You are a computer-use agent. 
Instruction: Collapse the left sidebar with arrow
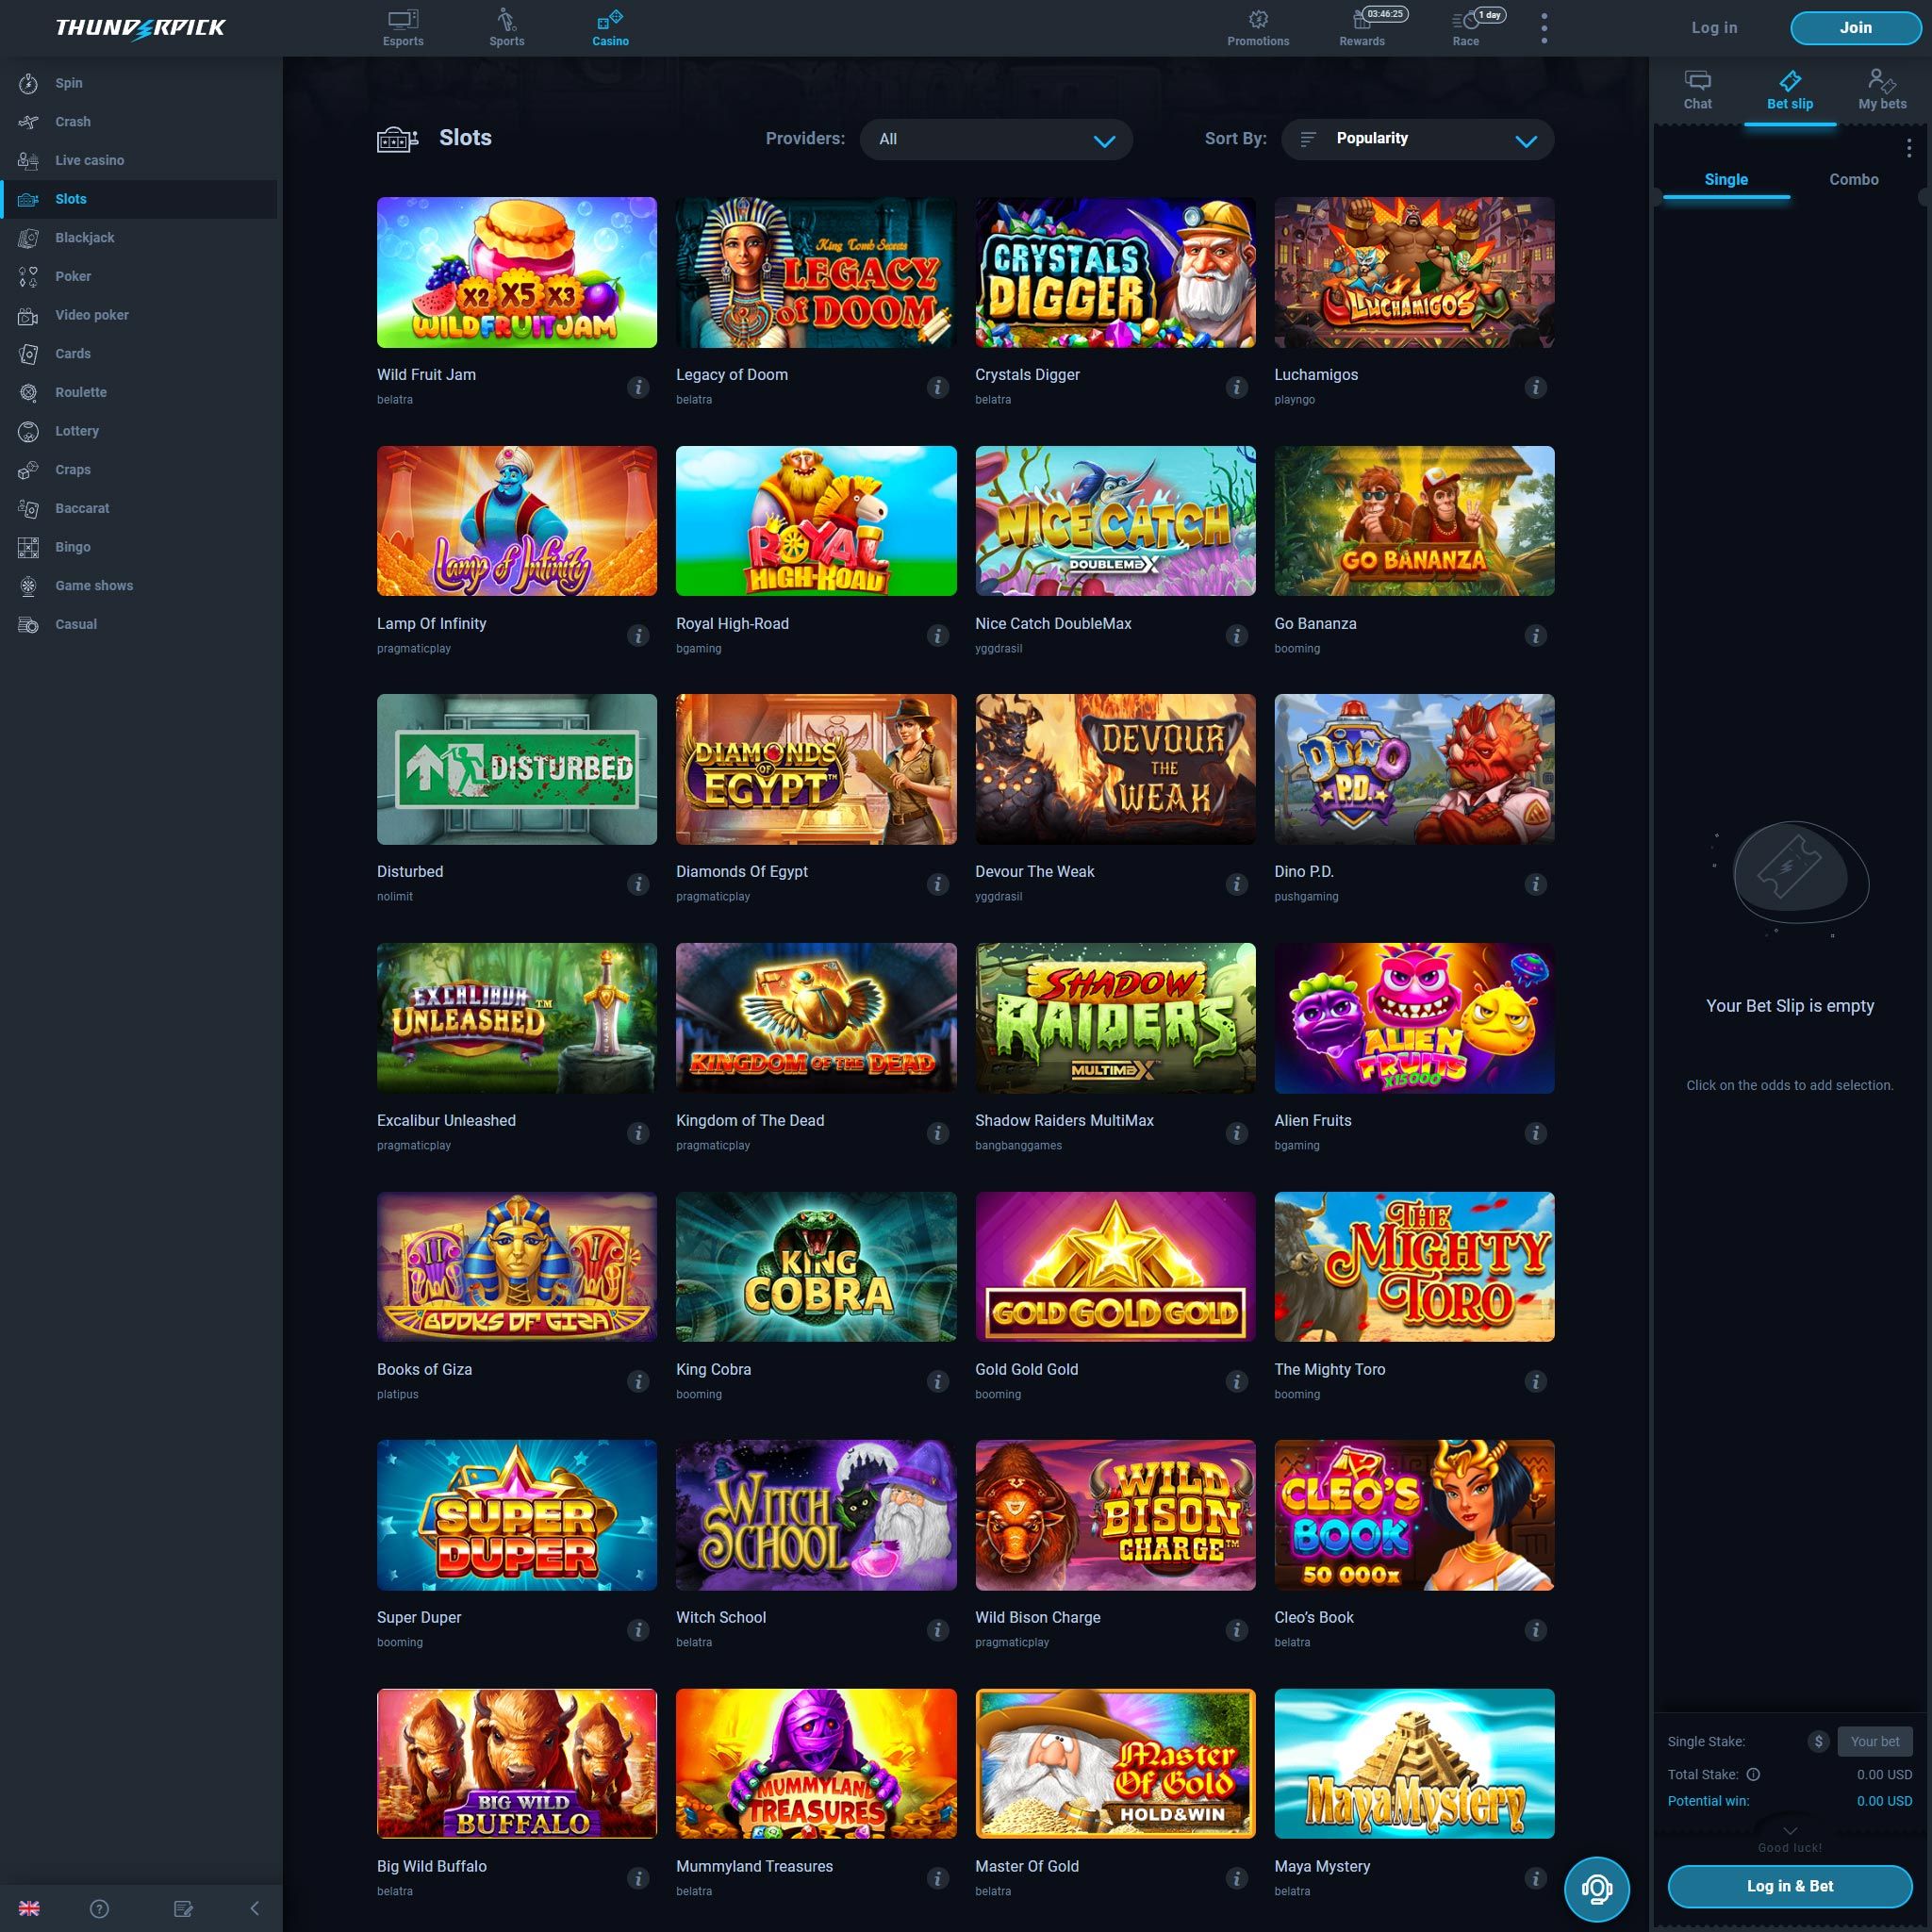click(254, 1908)
